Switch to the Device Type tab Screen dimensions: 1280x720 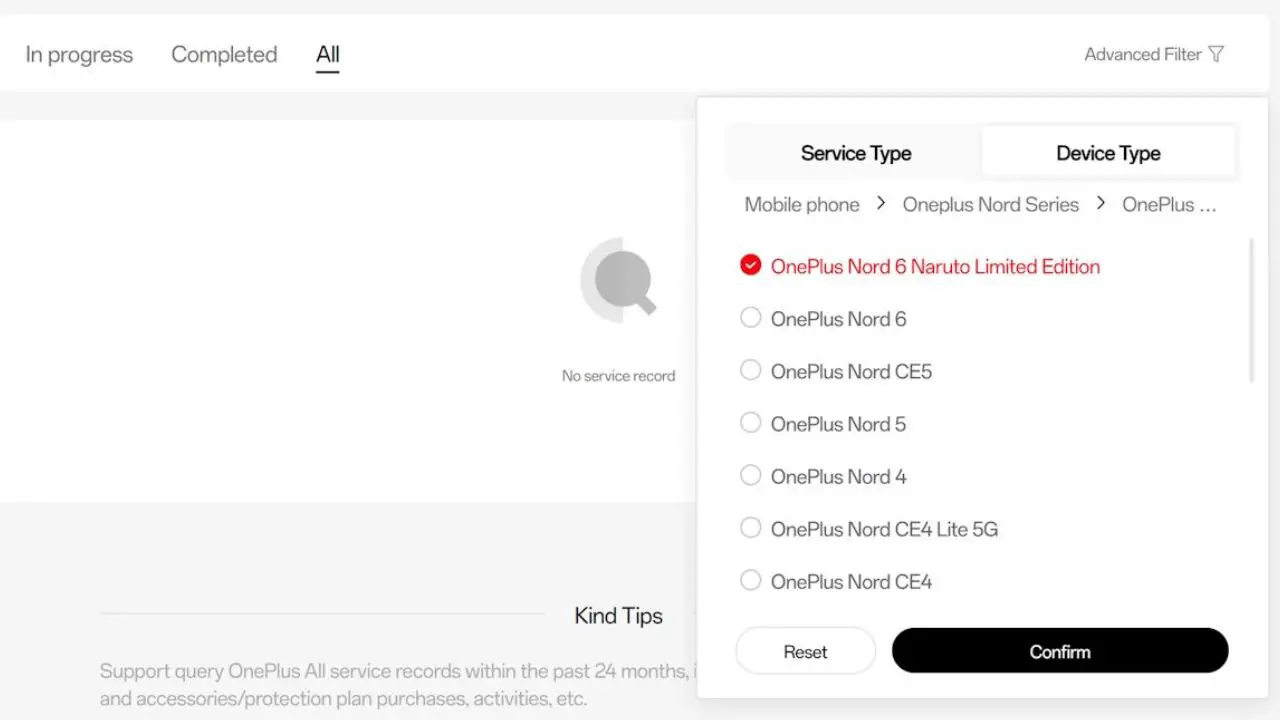click(x=1108, y=153)
